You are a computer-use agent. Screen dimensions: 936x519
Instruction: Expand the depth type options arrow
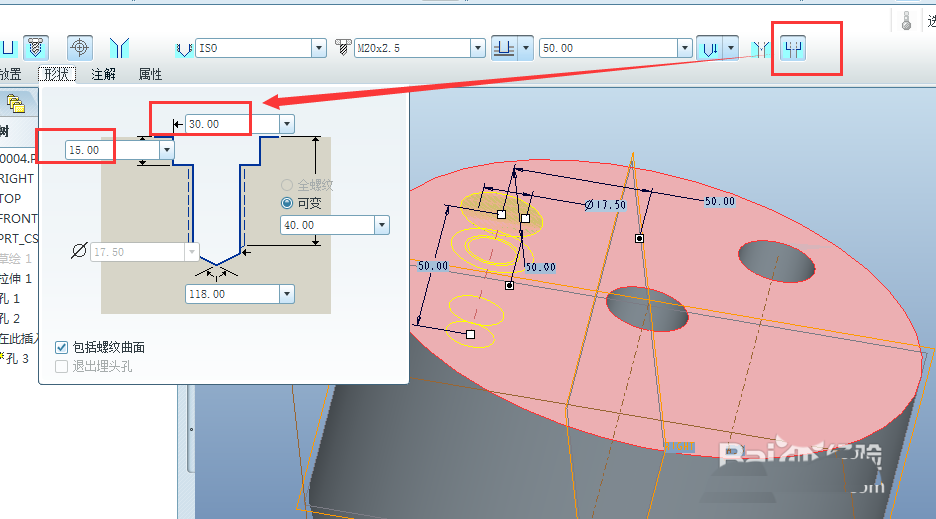pos(526,48)
